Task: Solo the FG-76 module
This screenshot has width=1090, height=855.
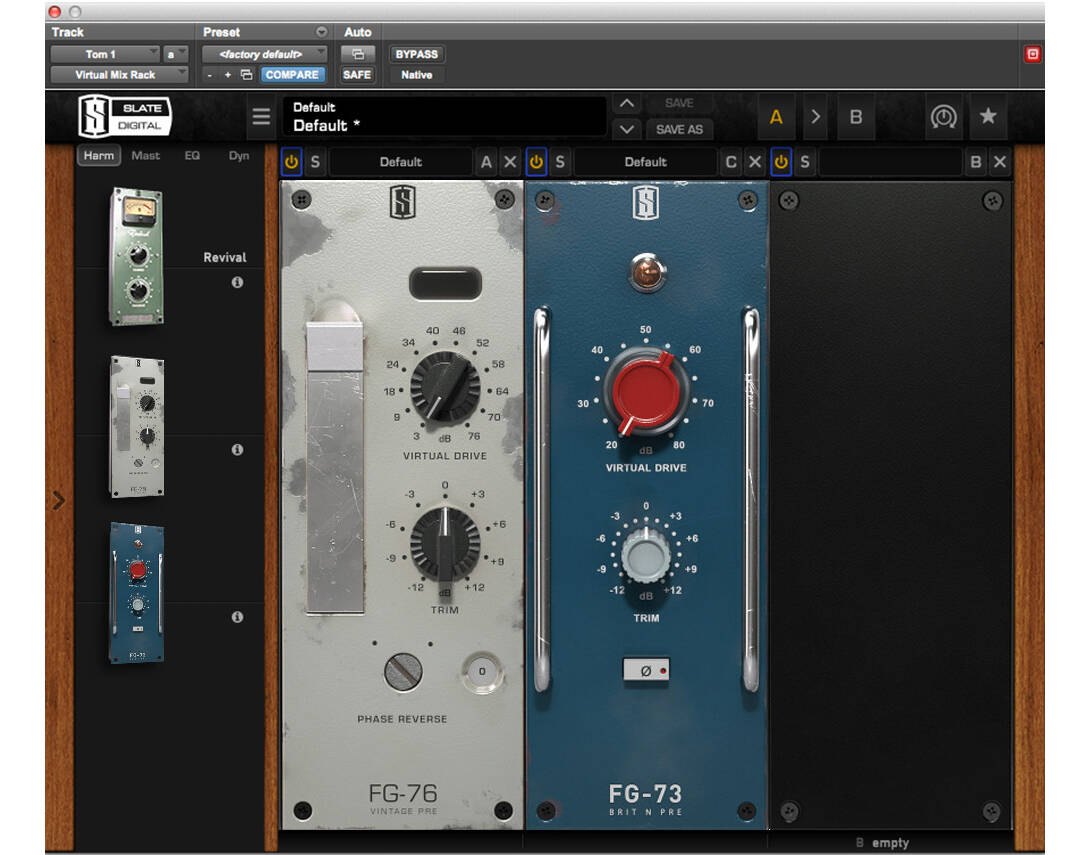Action: tap(315, 162)
